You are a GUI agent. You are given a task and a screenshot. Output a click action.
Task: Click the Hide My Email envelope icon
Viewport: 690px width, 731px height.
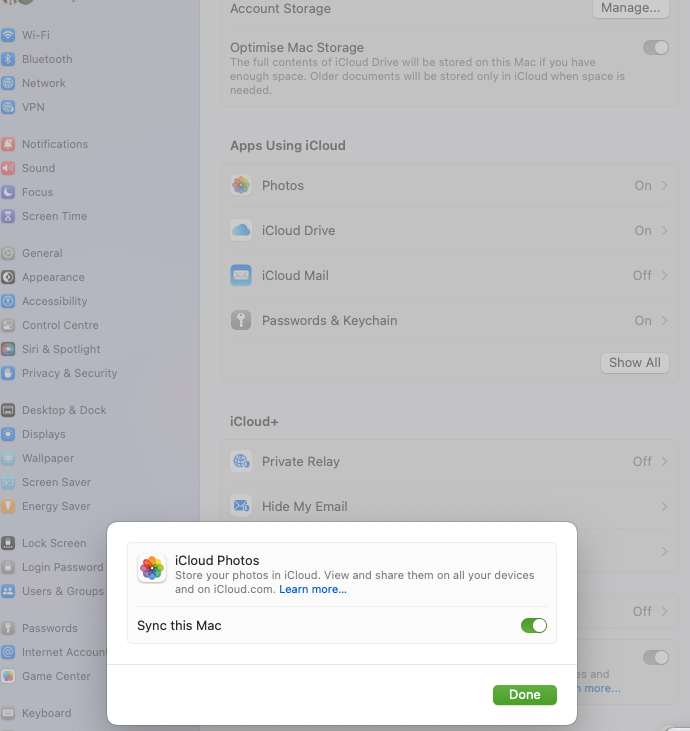(241, 506)
